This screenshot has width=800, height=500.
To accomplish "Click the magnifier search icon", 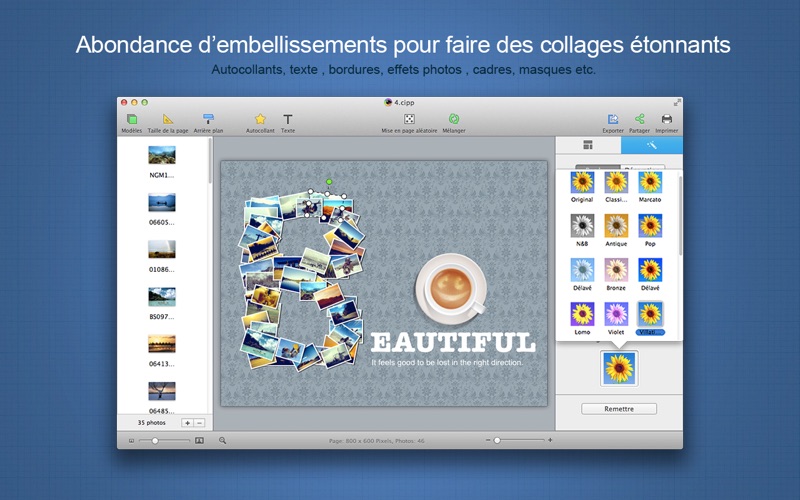I will coord(222,440).
